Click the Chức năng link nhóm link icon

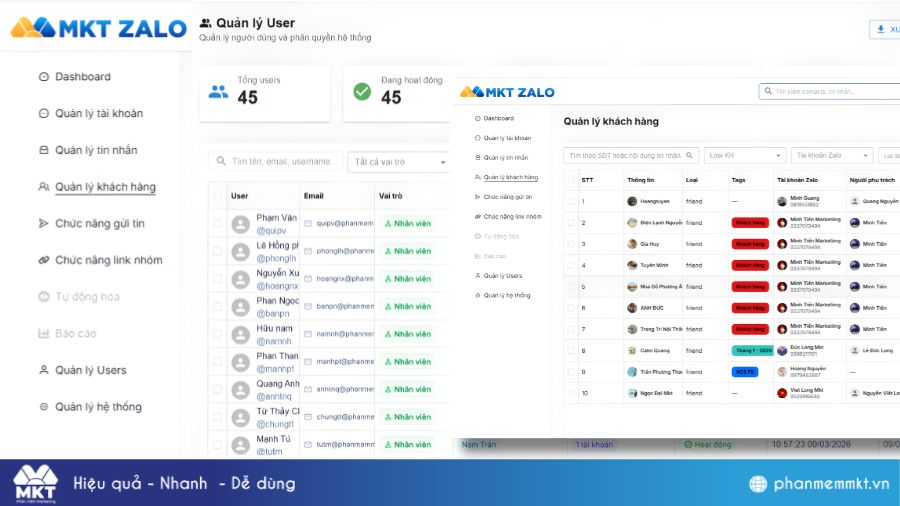click(x=43, y=260)
